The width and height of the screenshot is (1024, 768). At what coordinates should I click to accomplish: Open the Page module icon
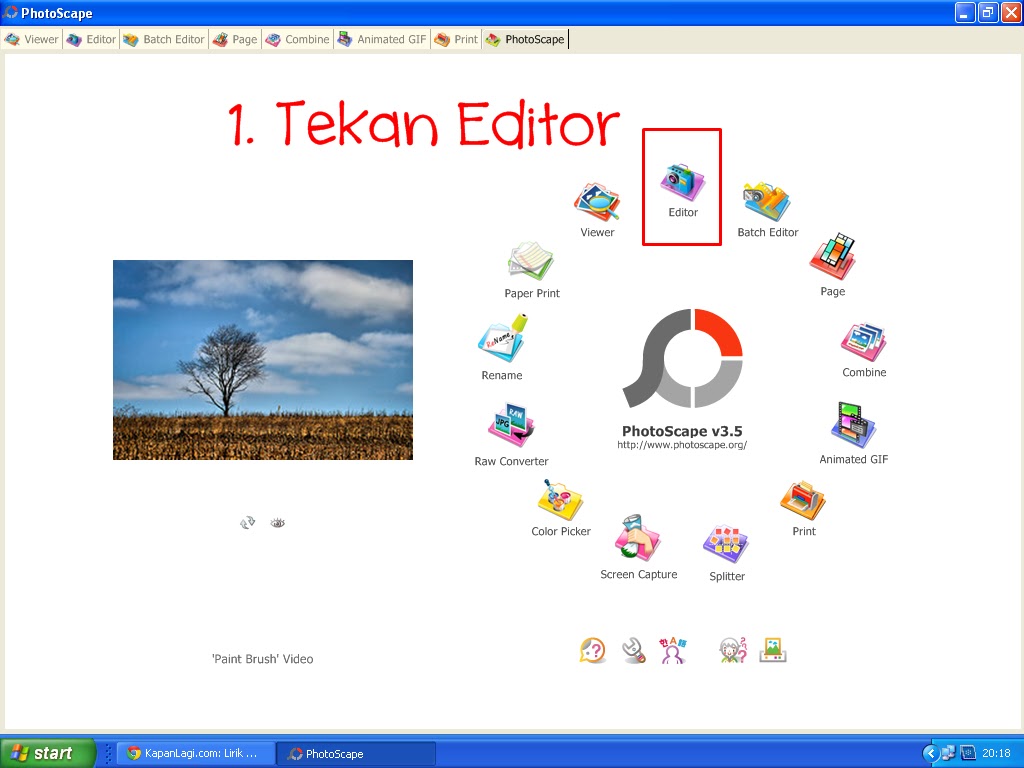[x=832, y=257]
